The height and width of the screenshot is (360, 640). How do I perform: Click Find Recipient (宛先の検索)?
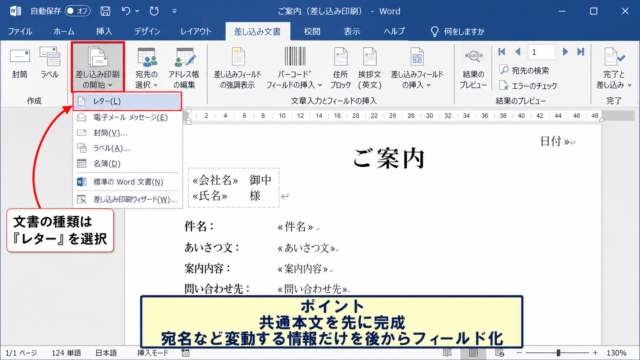point(524,70)
